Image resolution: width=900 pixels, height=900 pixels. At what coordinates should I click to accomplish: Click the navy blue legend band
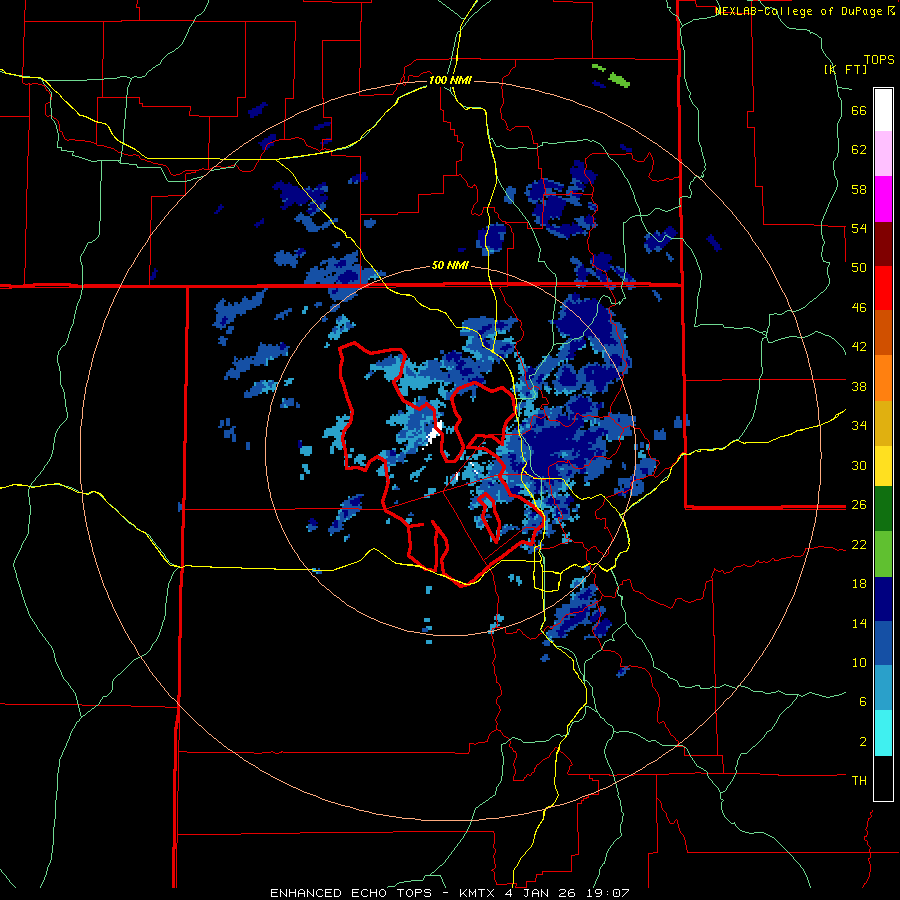tap(883, 599)
